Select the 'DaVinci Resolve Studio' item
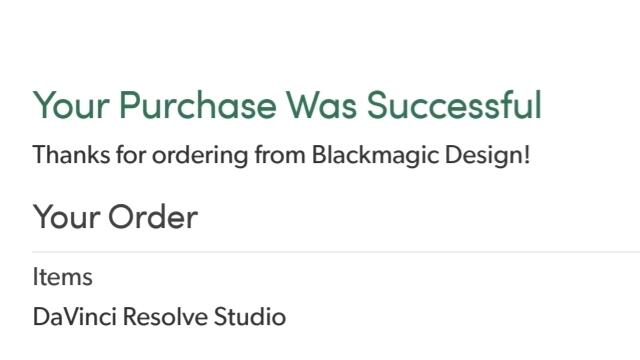640x360 pixels. coord(159,317)
